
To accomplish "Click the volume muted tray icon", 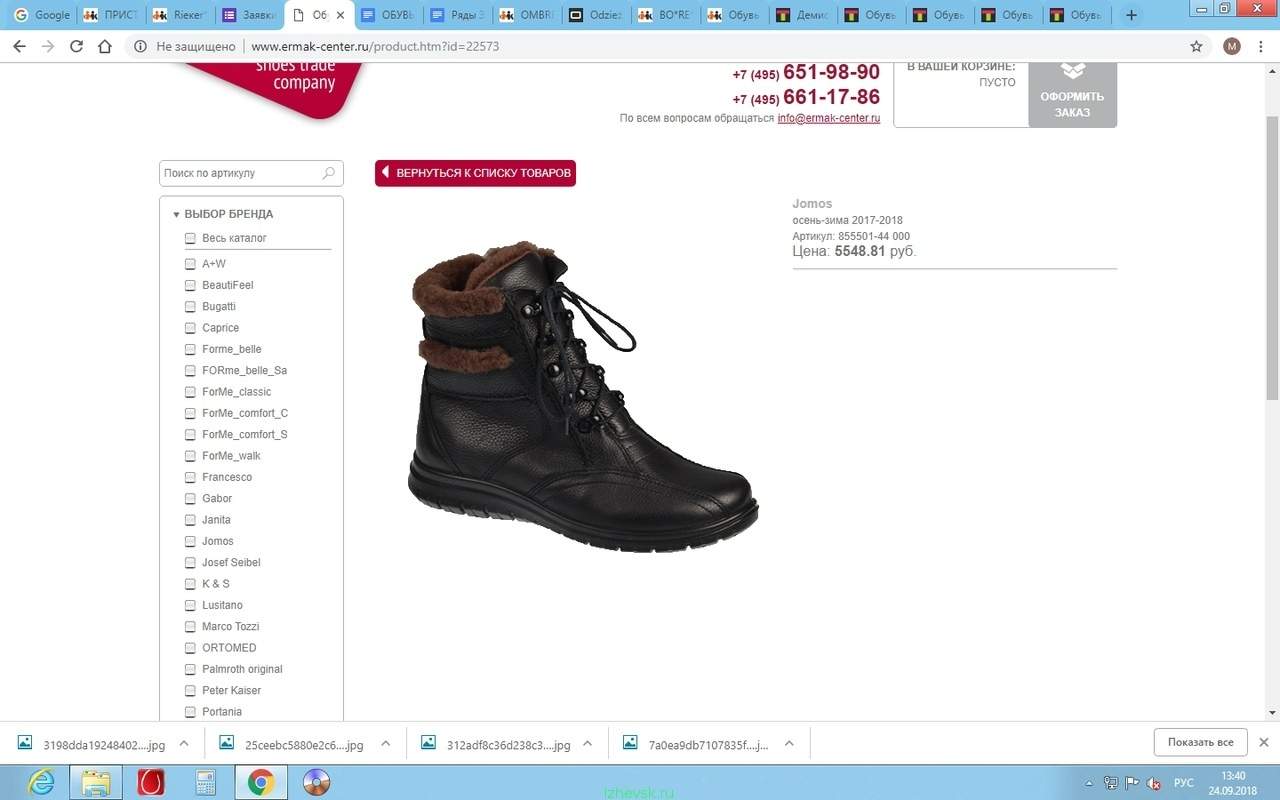I will point(1155,783).
